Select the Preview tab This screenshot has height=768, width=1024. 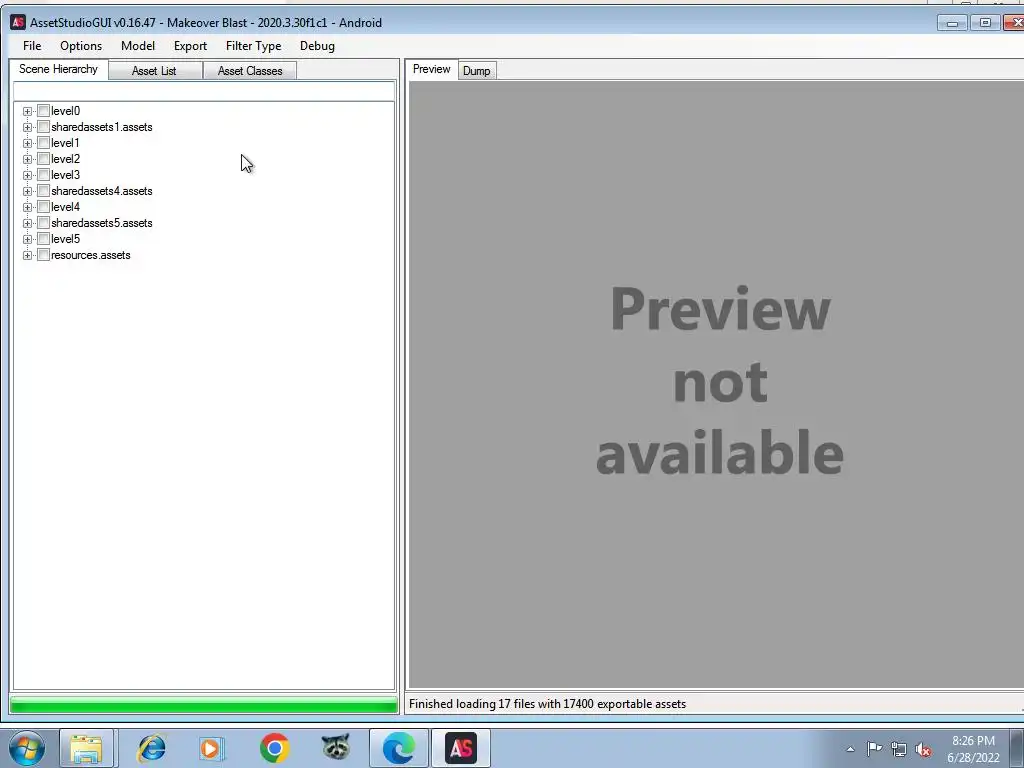pos(432,69)
